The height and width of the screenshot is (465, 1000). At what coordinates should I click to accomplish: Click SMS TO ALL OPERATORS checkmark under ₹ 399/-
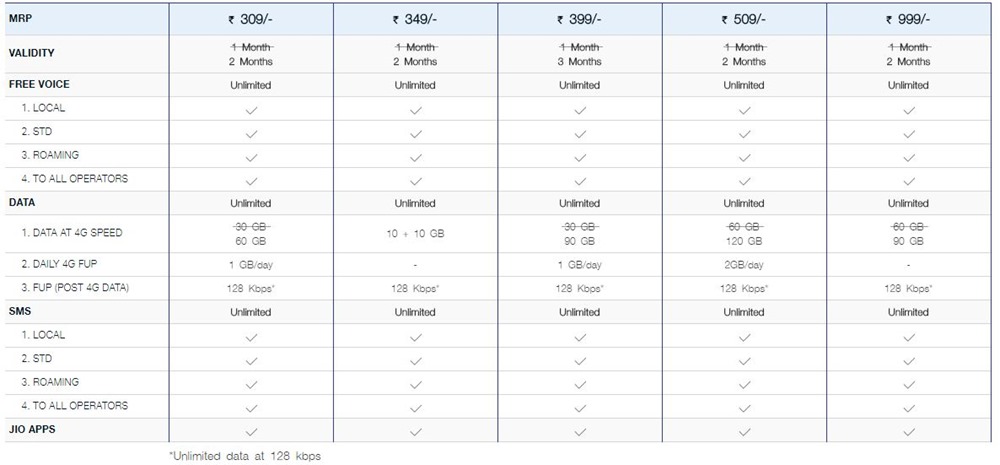[580, 408]
